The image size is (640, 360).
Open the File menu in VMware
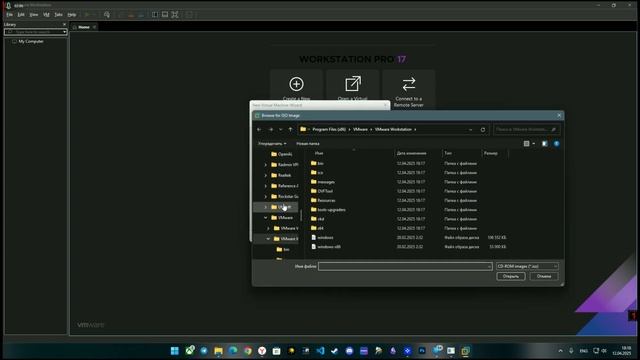tap(9, 15)
